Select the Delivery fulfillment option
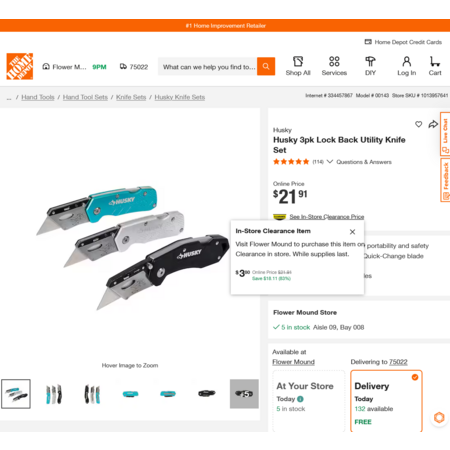 (x=386, y=401)
